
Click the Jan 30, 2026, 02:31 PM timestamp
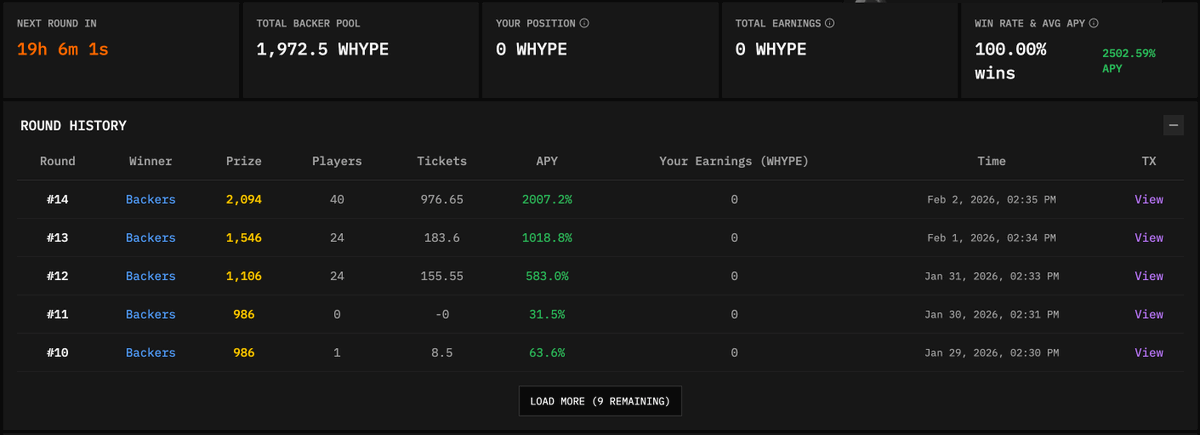point(991,314)
